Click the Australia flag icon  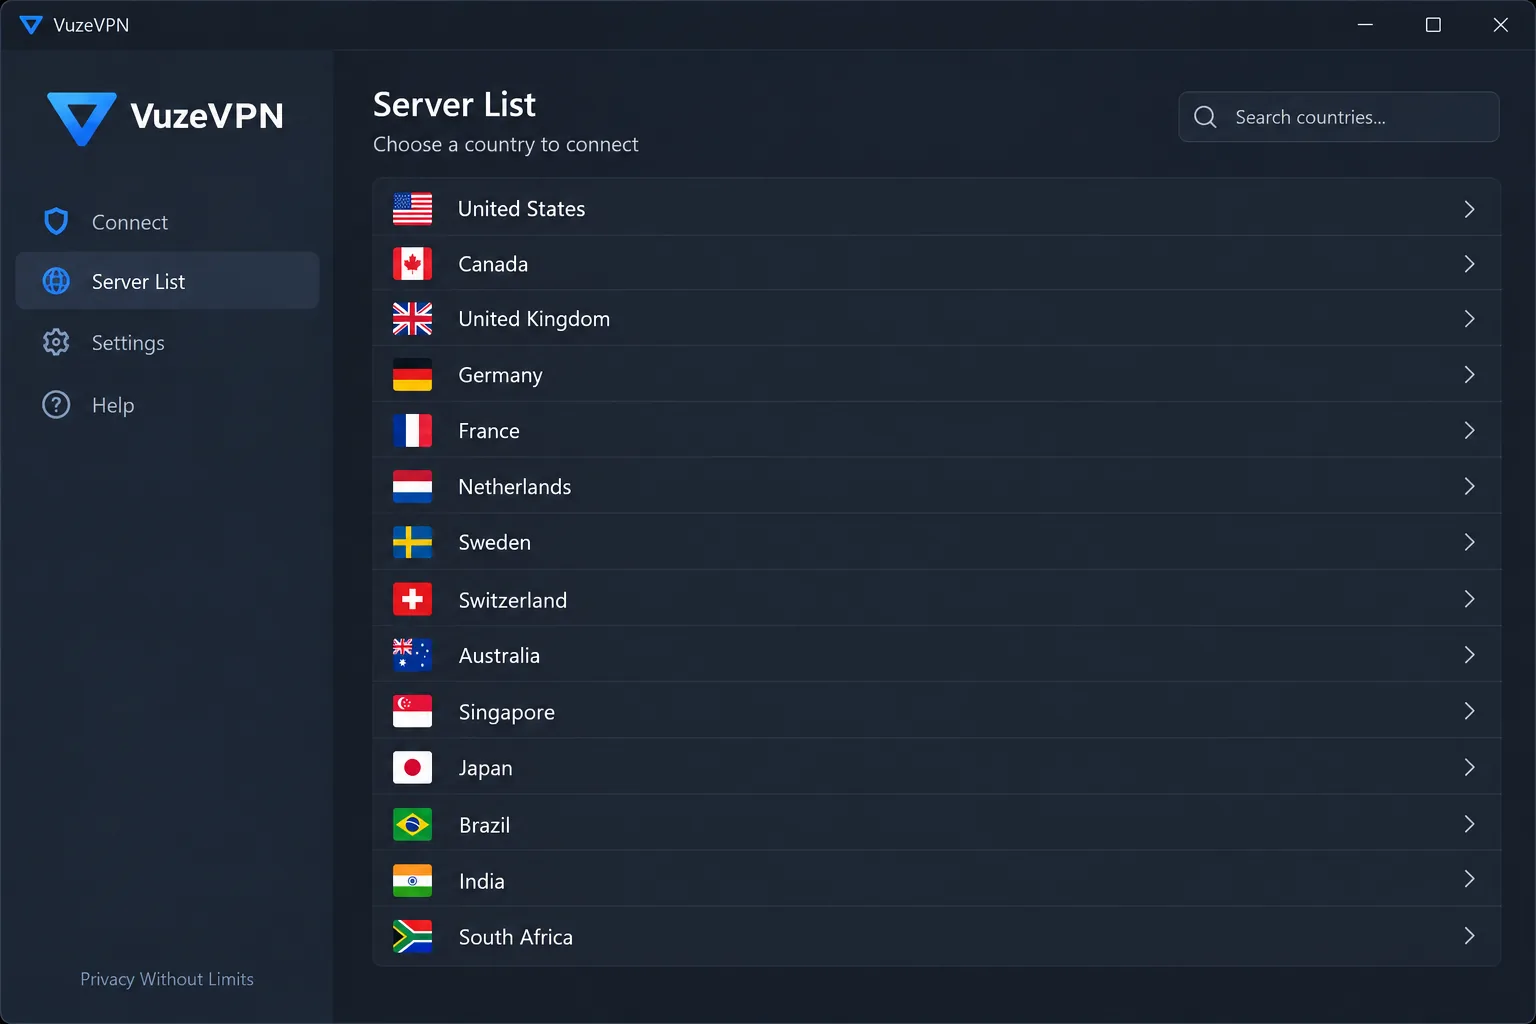[412, 655]
